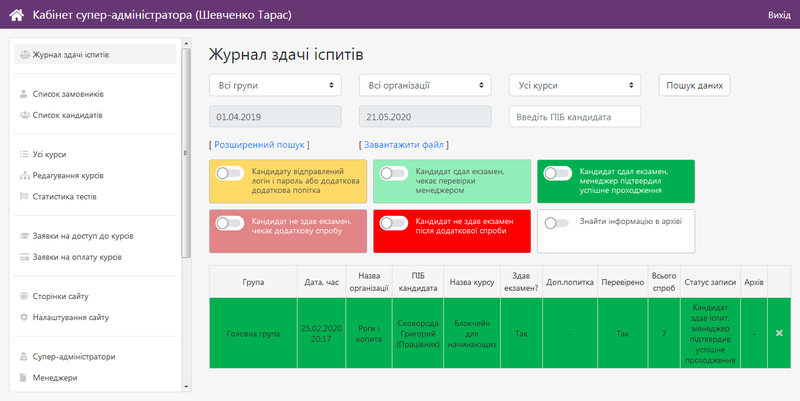800x401 pixels.
Task: Click the Вихід logout link
Action: click(779, 15)
